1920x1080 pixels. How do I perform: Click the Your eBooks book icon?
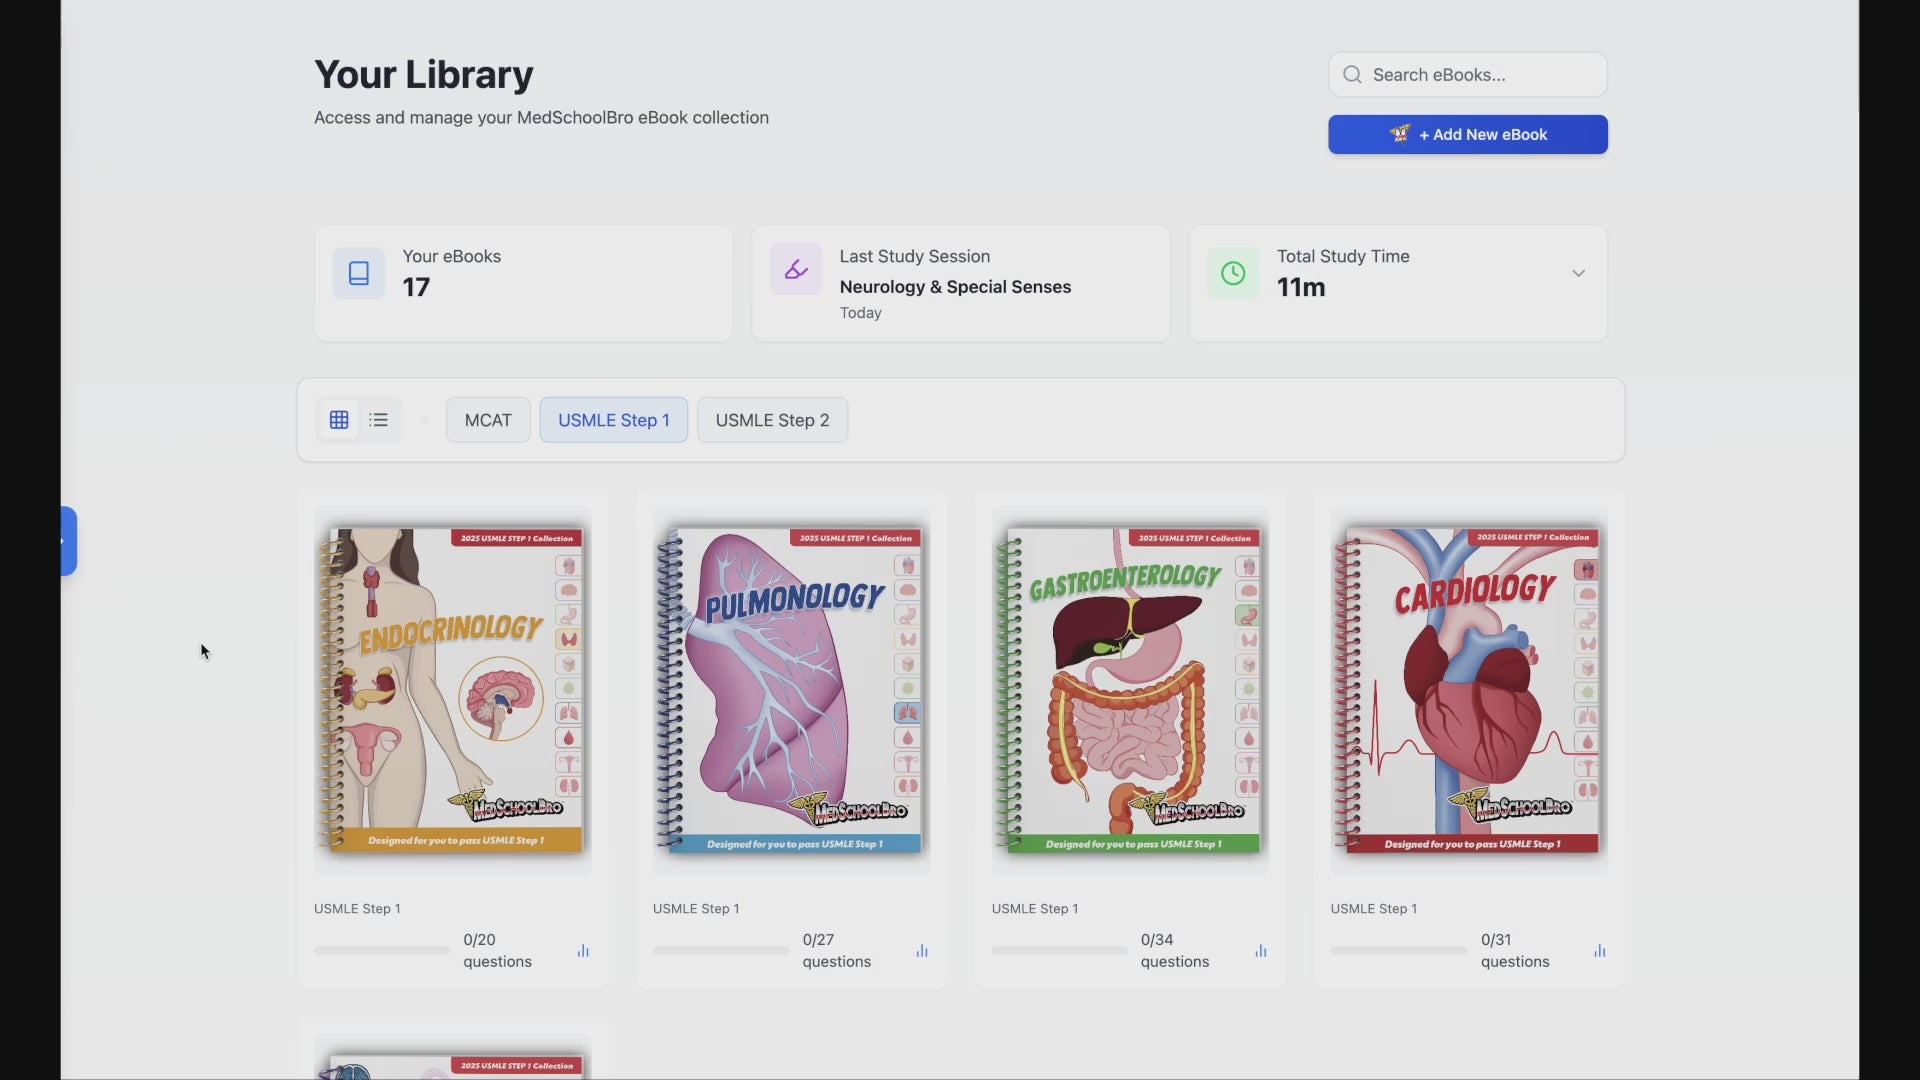pos(358,273)
